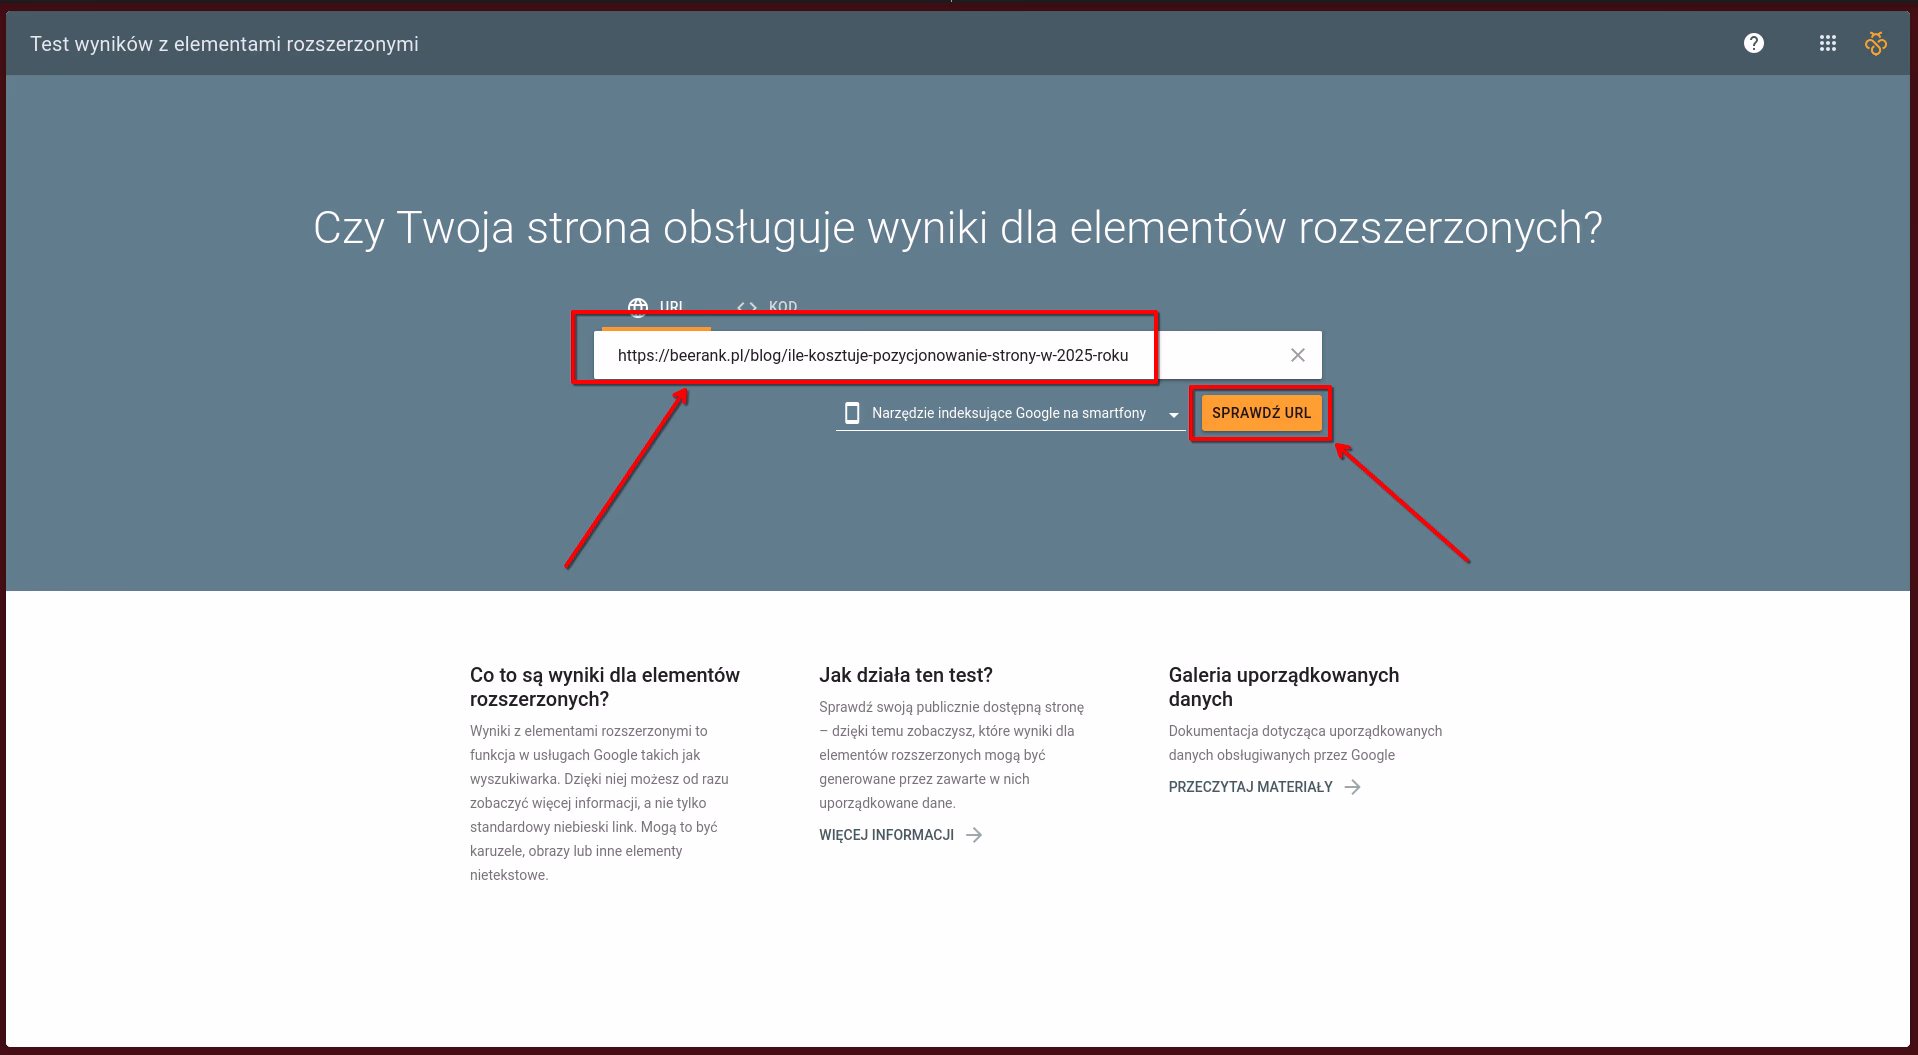Open the PRZECZYTAJ MATERIAŁY link
The height and width of the screenshot is (1055, 1918).
[x=1250, y=787]
